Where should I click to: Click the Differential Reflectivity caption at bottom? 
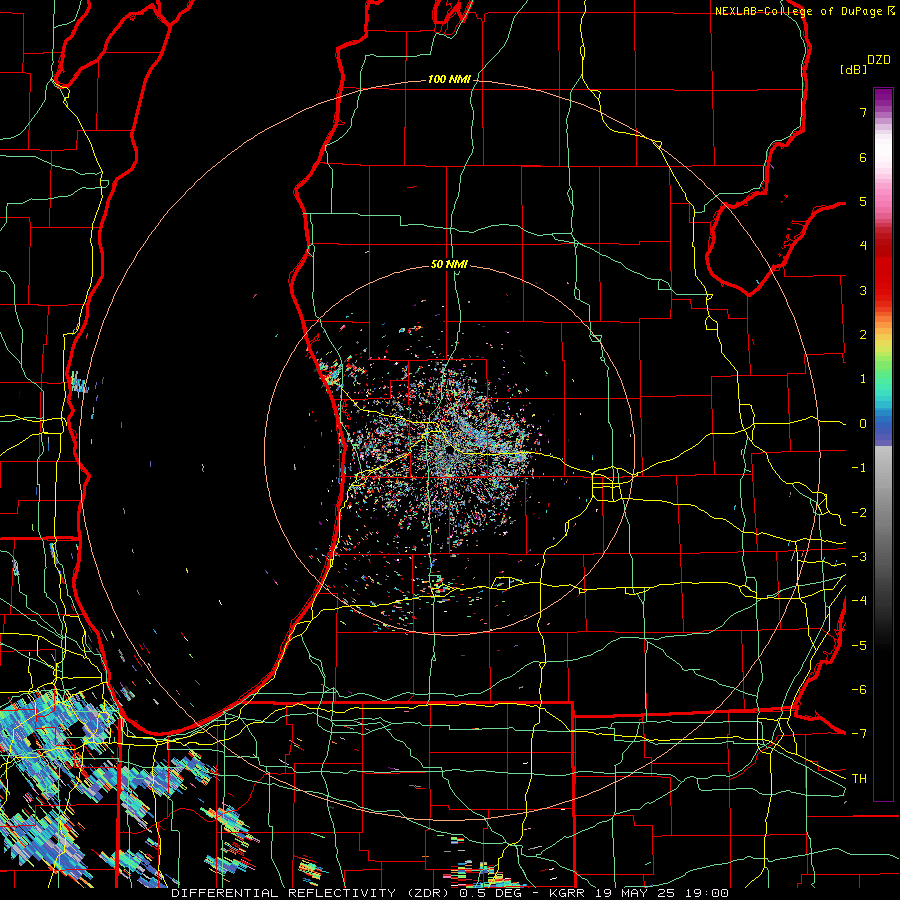pos(450,893)
